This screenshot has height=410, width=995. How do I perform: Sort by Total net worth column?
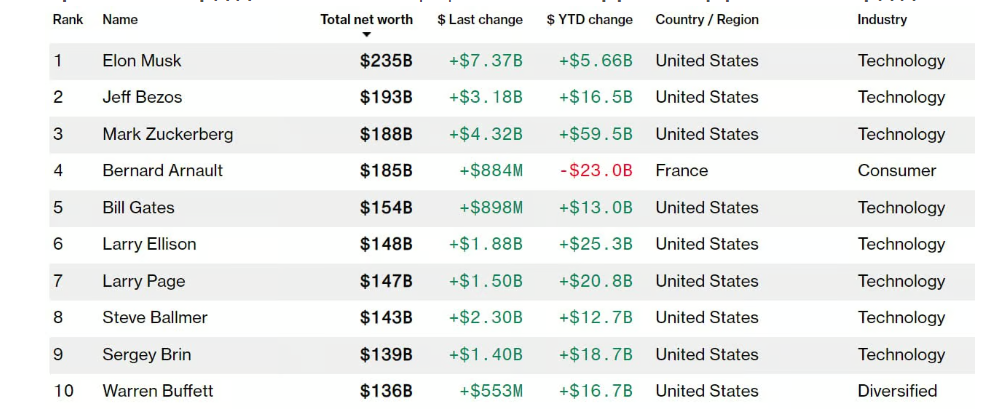pos(366,19)
